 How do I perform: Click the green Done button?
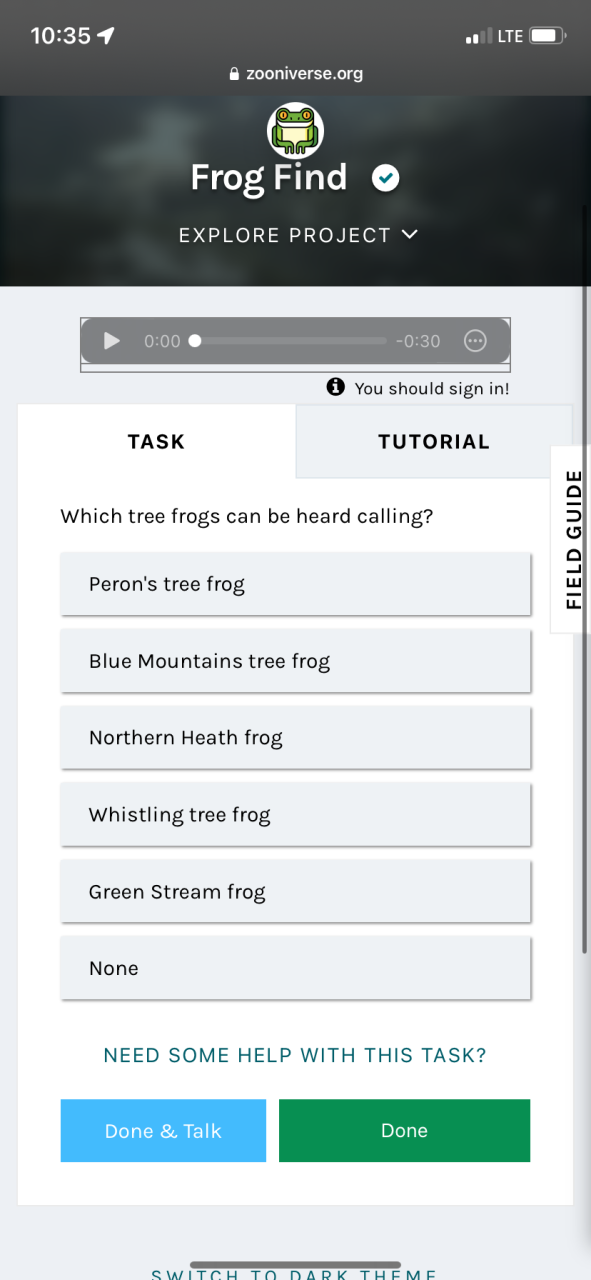[x=404, y=1131]
